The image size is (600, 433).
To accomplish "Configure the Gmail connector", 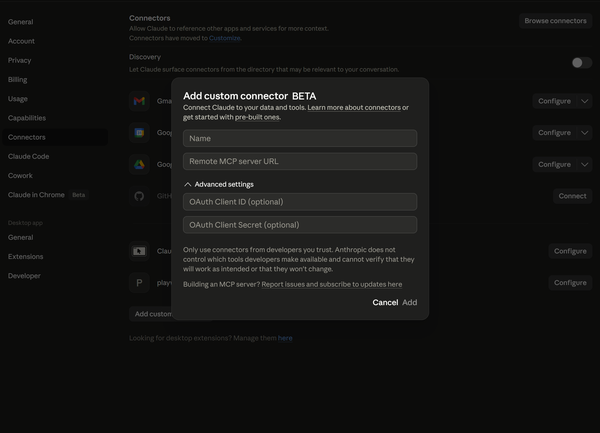I will 554,101.
